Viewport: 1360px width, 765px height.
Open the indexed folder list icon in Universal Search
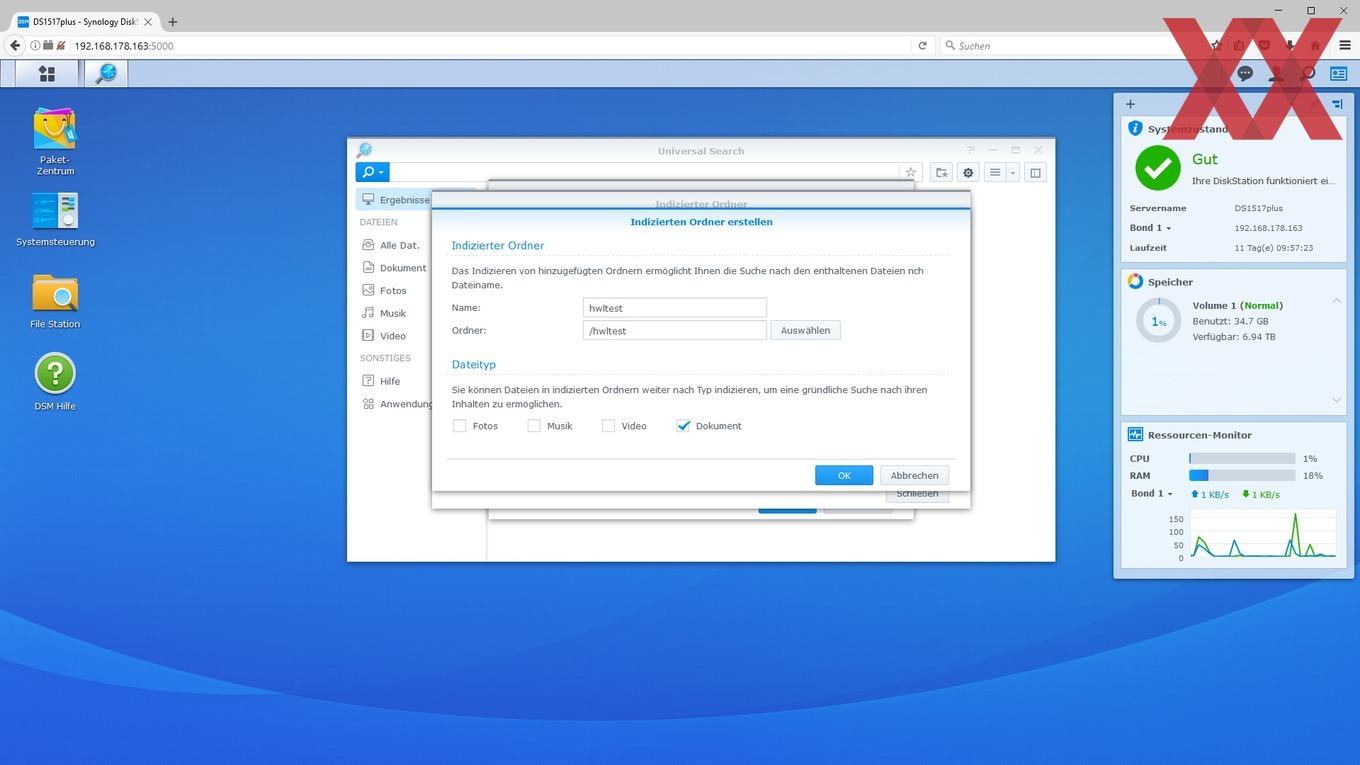point(941,172)
